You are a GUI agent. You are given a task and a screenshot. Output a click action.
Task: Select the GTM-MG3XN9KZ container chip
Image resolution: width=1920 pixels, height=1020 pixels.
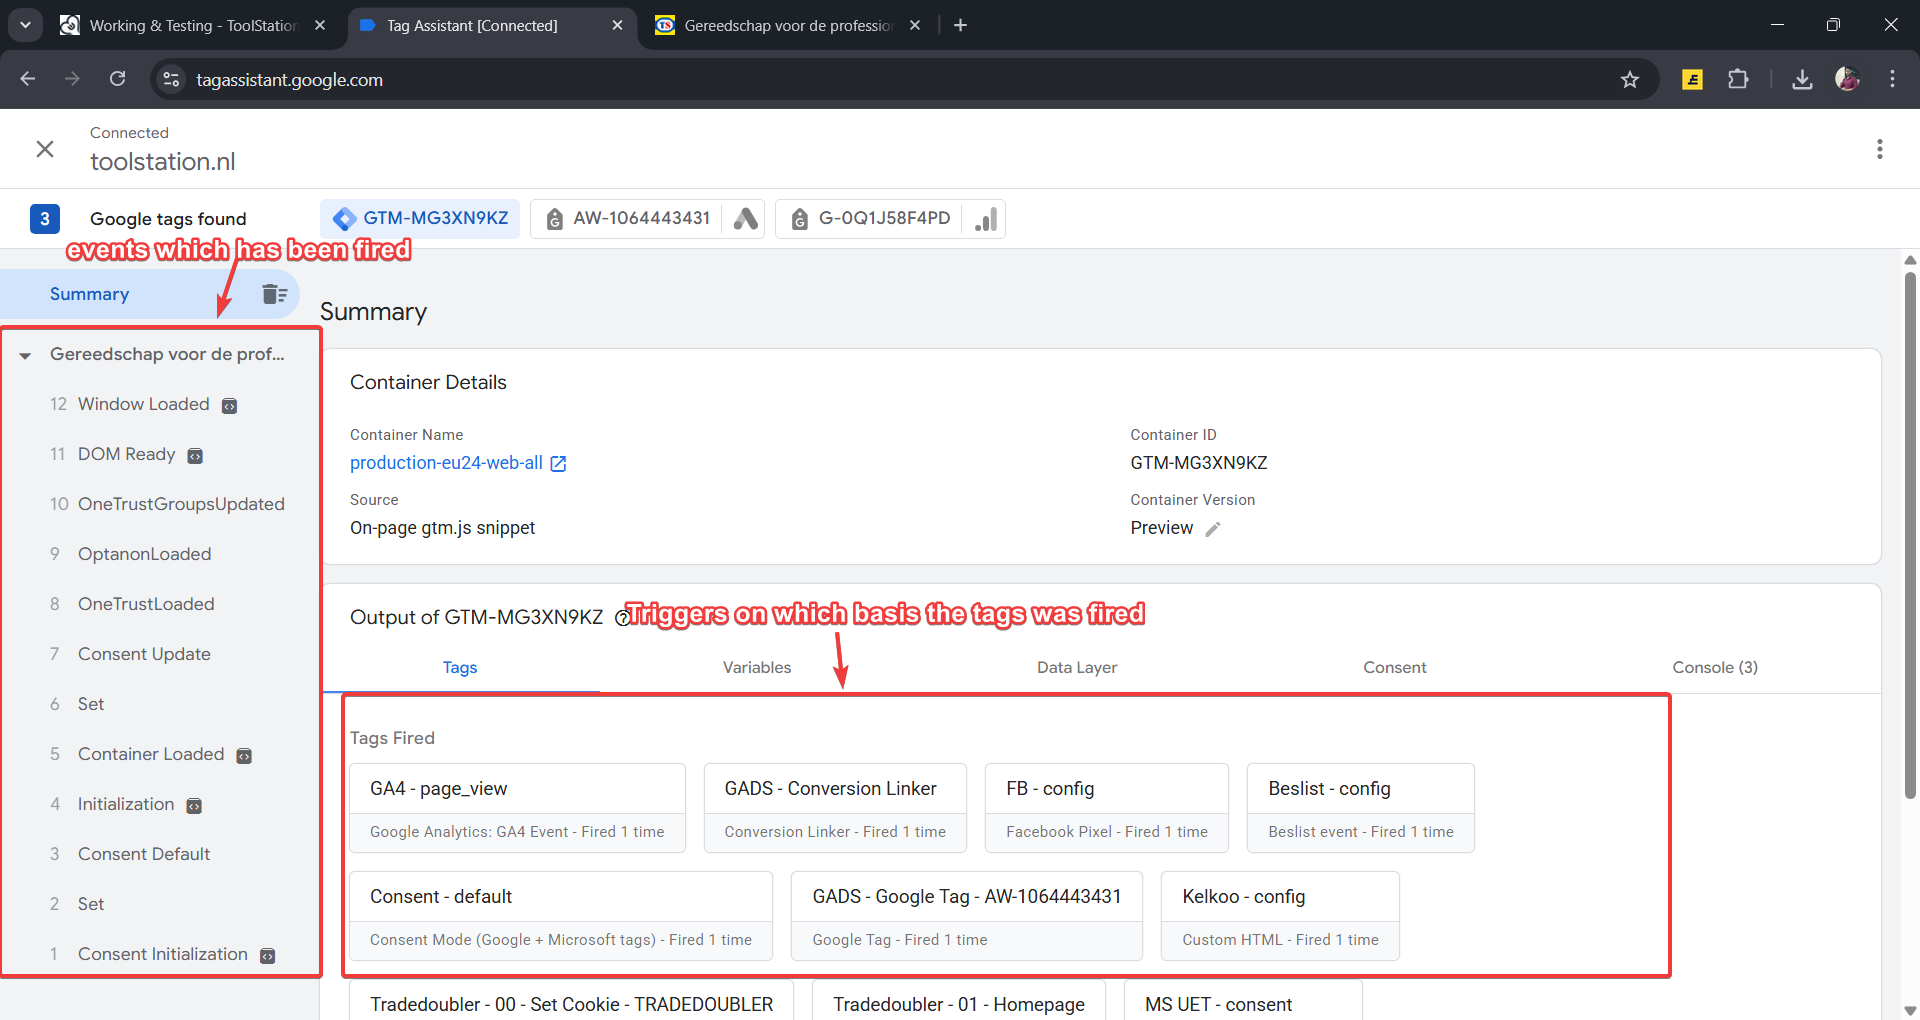421,219
